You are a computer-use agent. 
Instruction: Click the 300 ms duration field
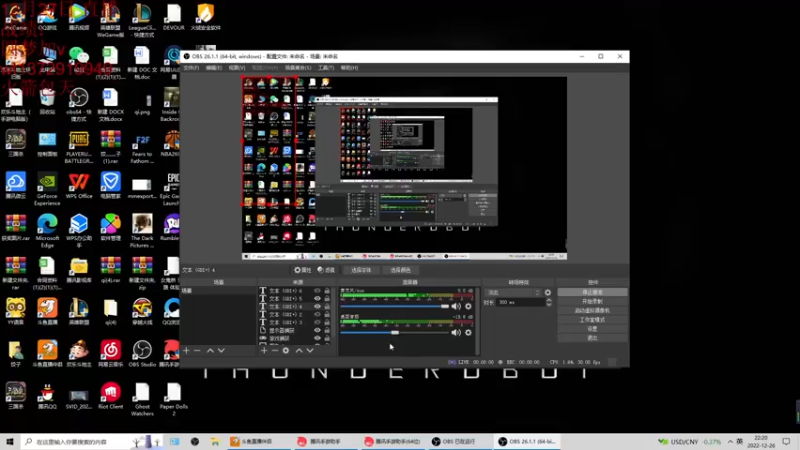coord(520,303)
